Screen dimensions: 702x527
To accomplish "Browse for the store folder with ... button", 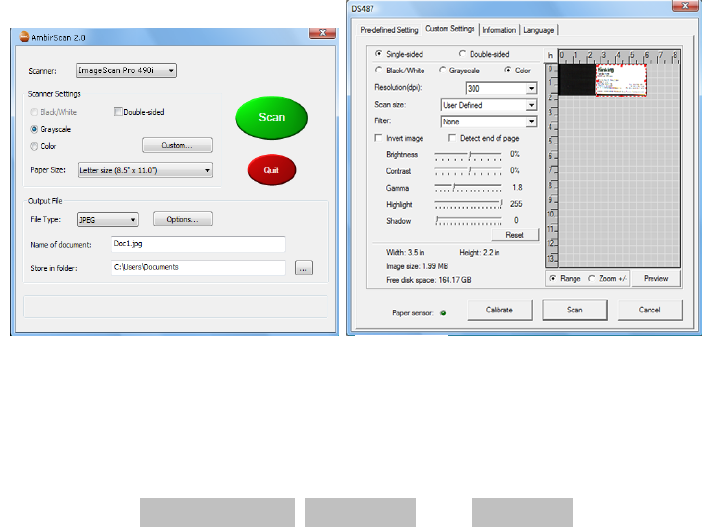I will (304, 268).
